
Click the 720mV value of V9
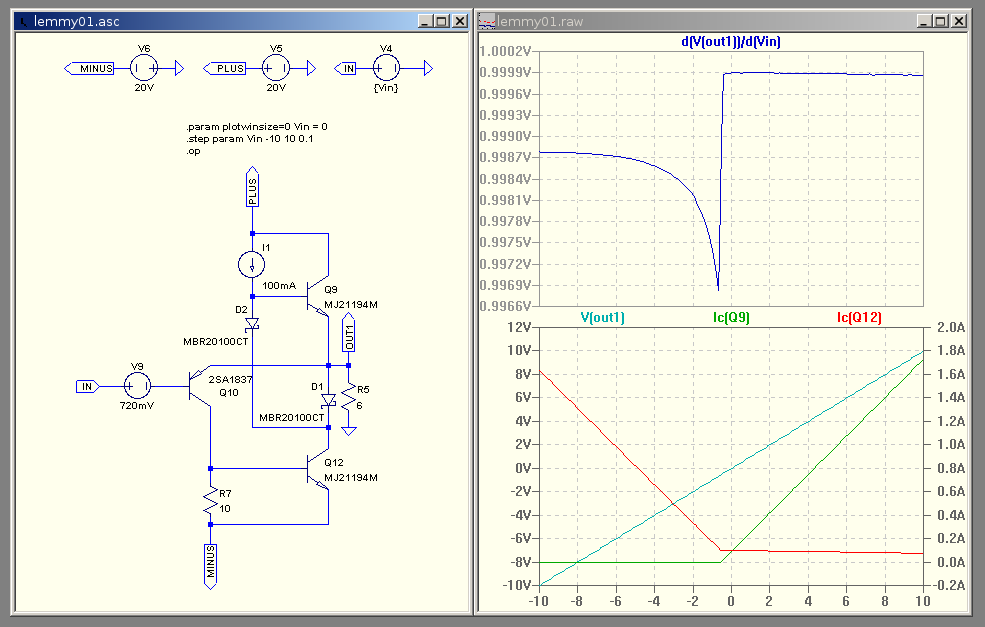click(x=137, y=405)
